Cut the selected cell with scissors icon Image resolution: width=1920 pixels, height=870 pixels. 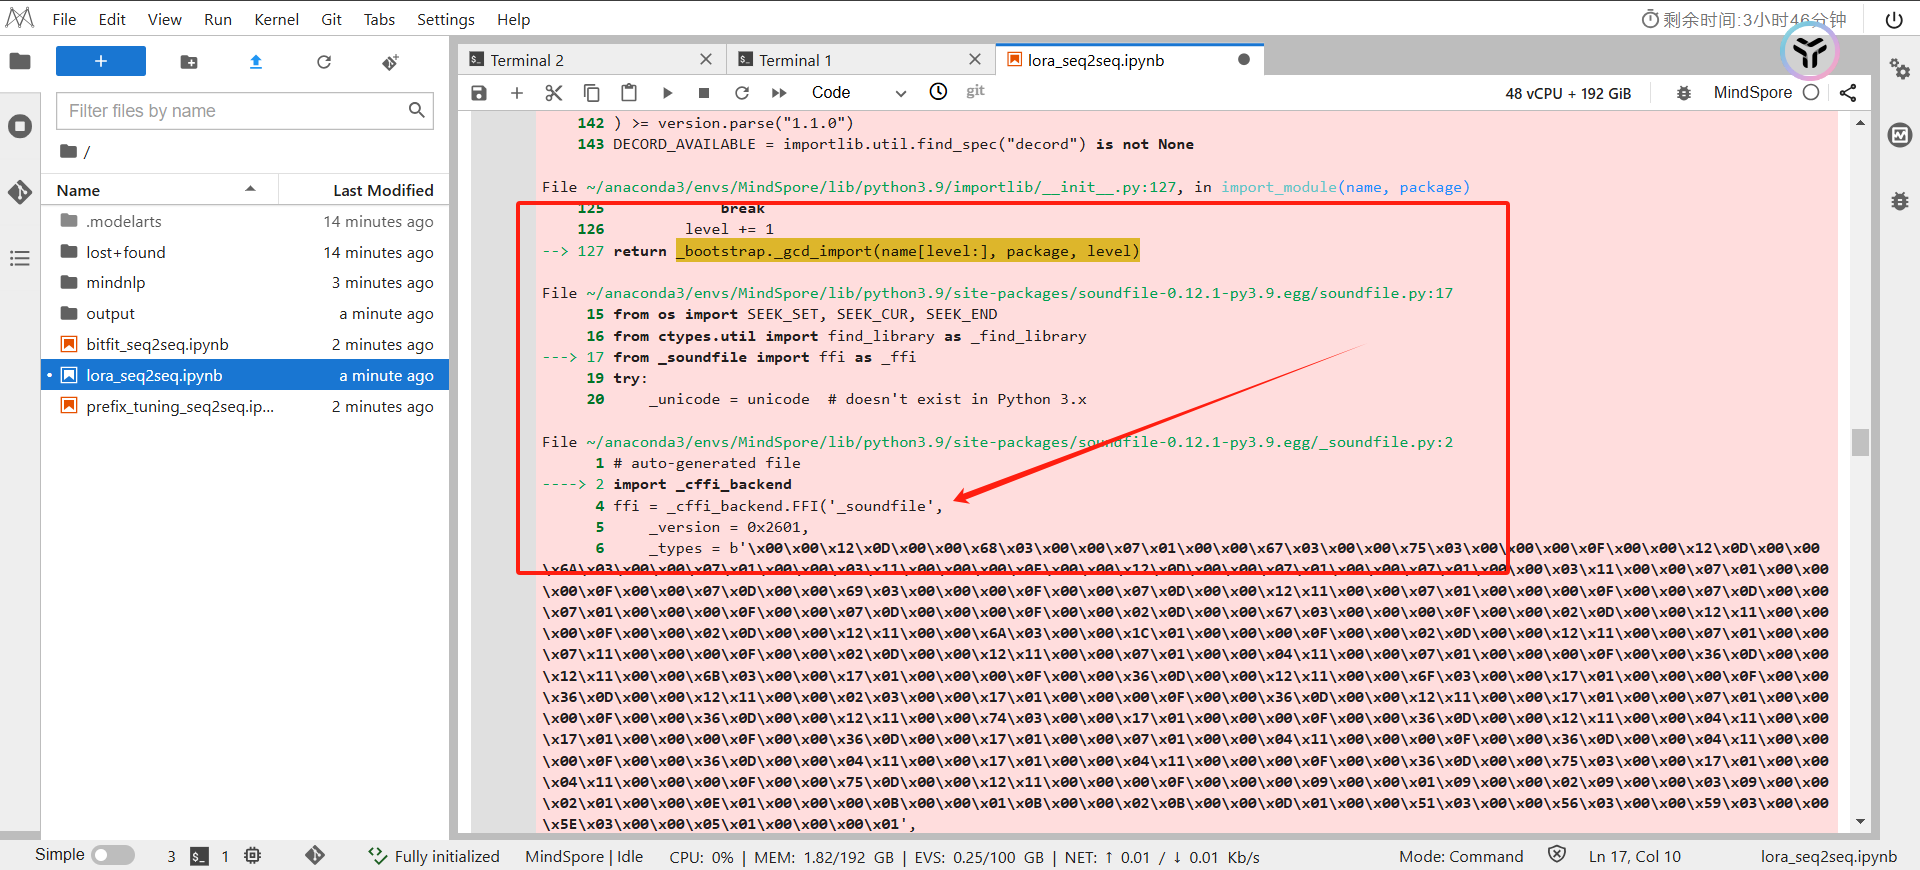click(554, 93)
